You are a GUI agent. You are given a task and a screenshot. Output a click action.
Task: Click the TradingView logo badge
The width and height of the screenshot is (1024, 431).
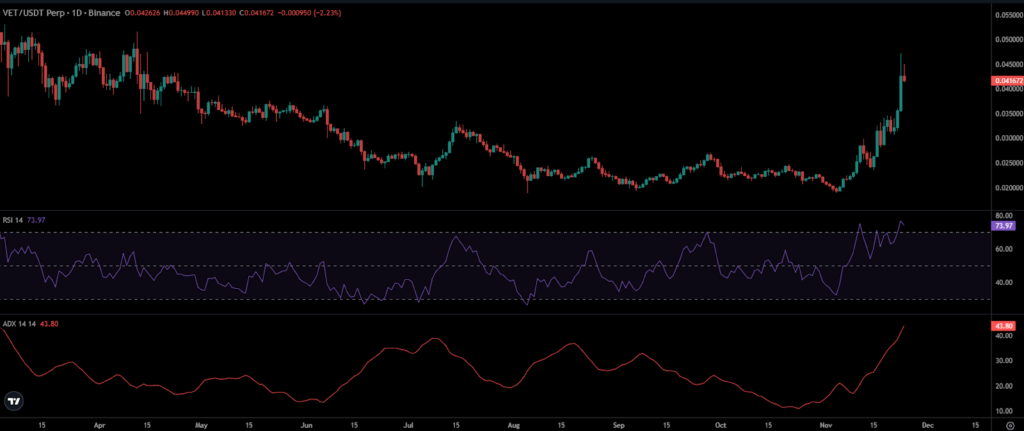(x=13, y=400)
